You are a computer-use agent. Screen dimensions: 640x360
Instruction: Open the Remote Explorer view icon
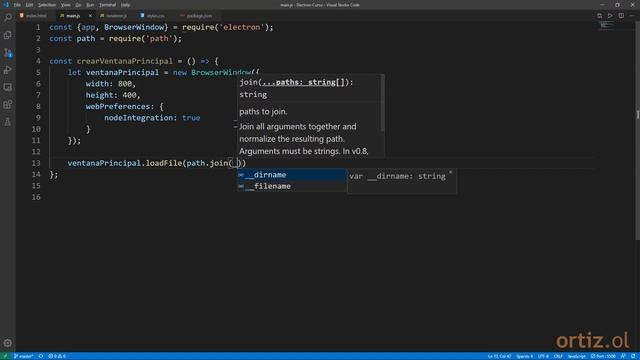8,87
